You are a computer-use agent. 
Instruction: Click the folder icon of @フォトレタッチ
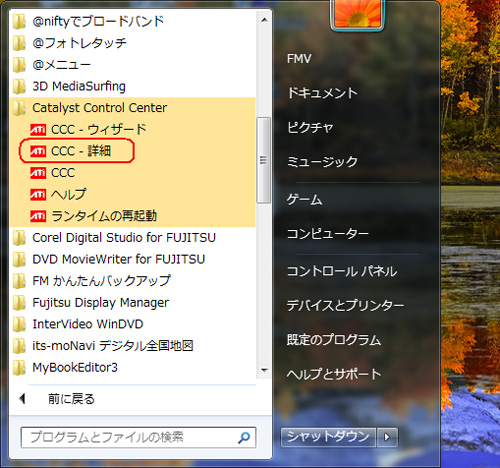(x=19, y=43)
